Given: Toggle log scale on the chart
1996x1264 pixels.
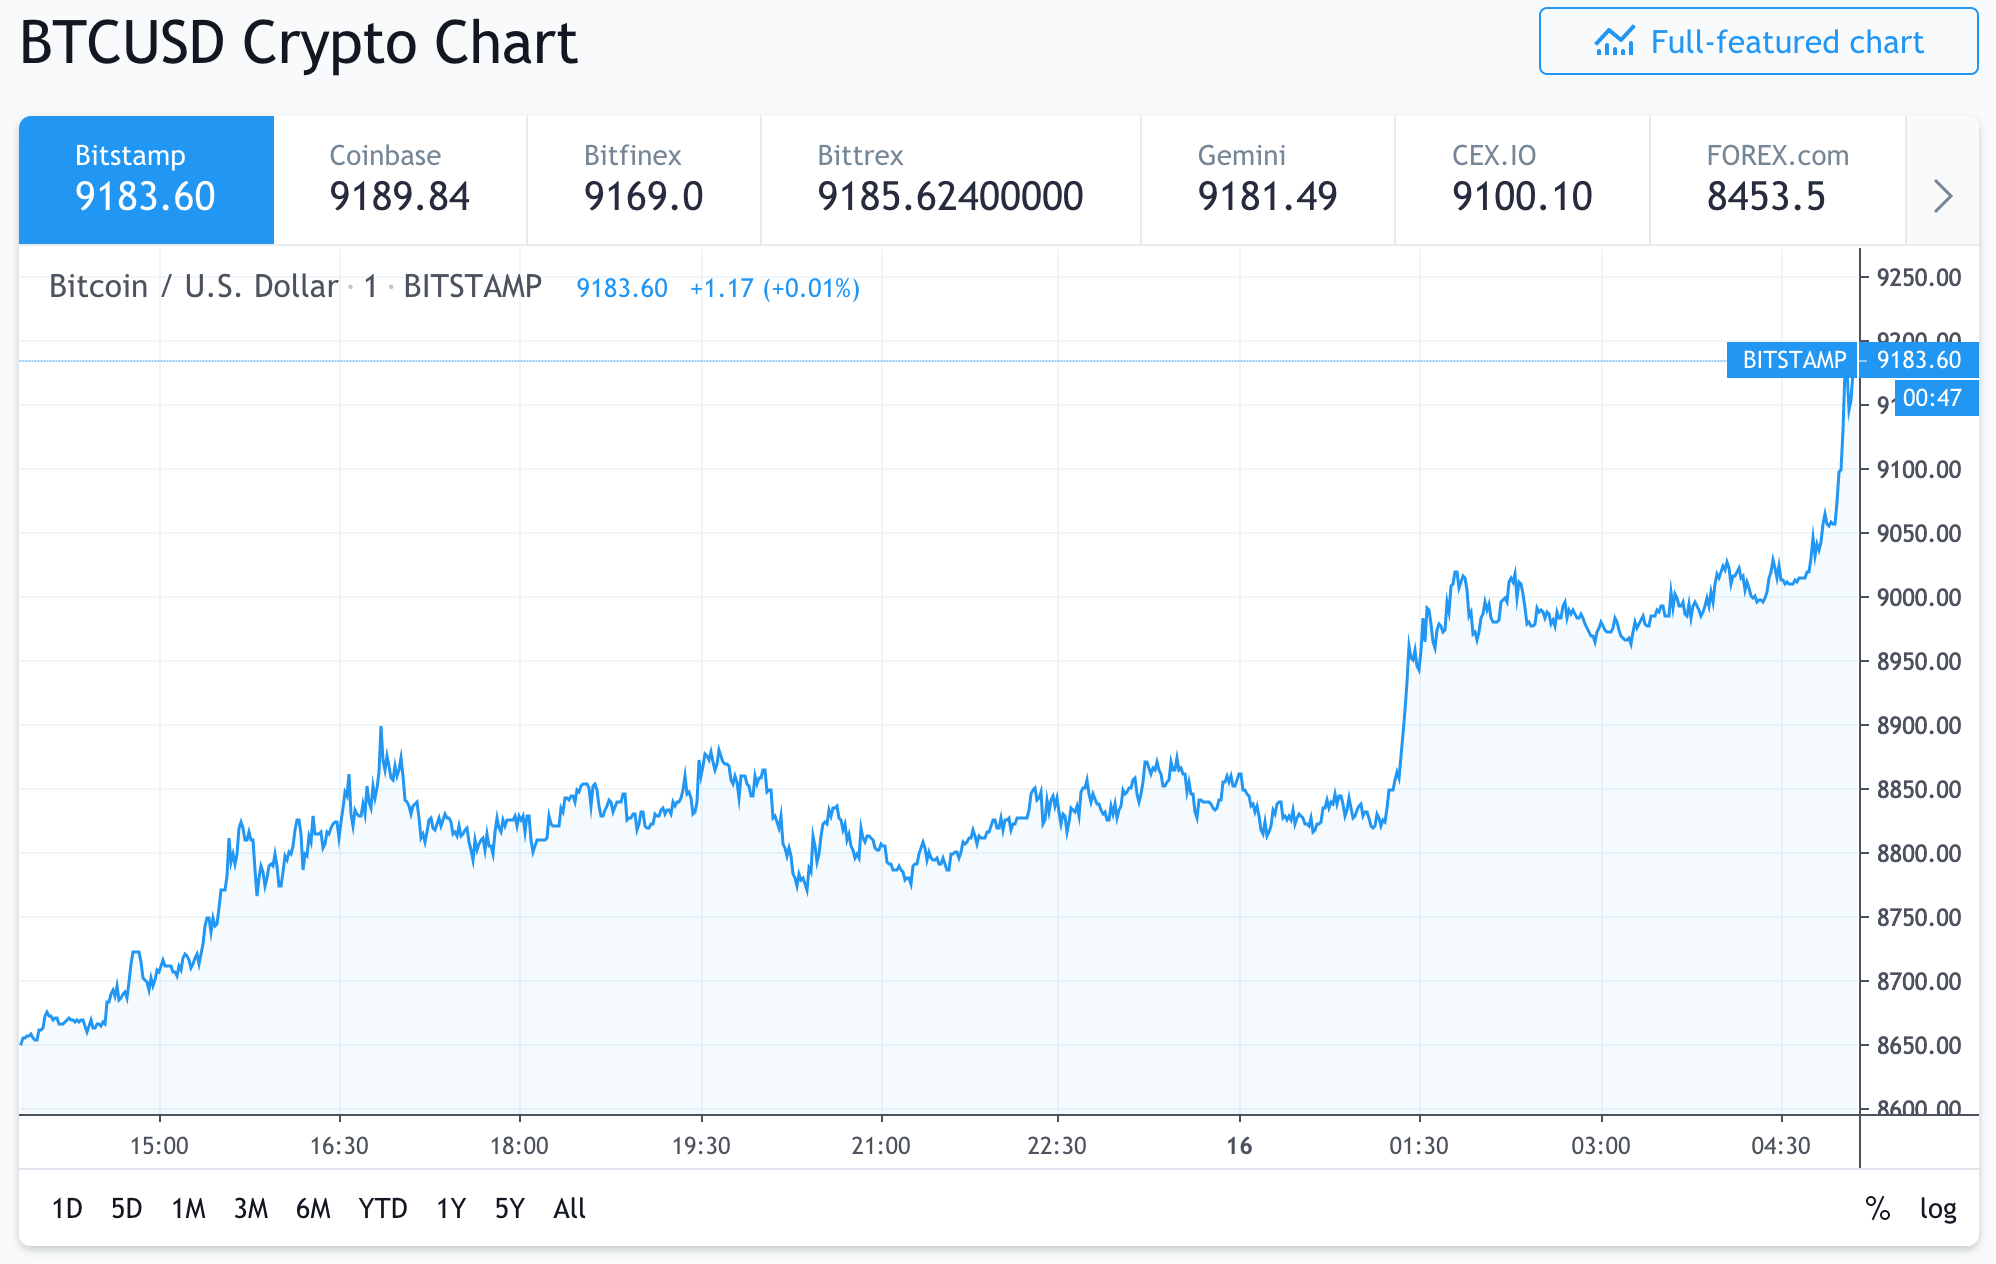Looking at the screenshot, I should tap(1937, 1209).
